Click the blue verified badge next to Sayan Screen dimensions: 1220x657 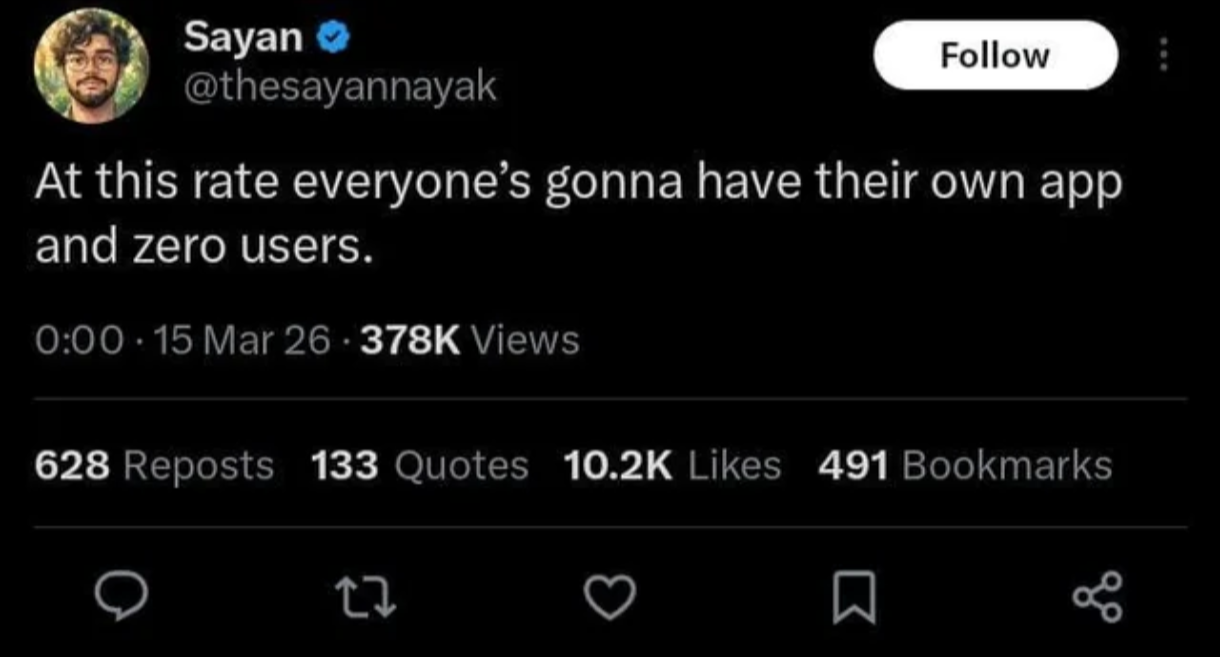pyautogui.click(x=331, y=36)
